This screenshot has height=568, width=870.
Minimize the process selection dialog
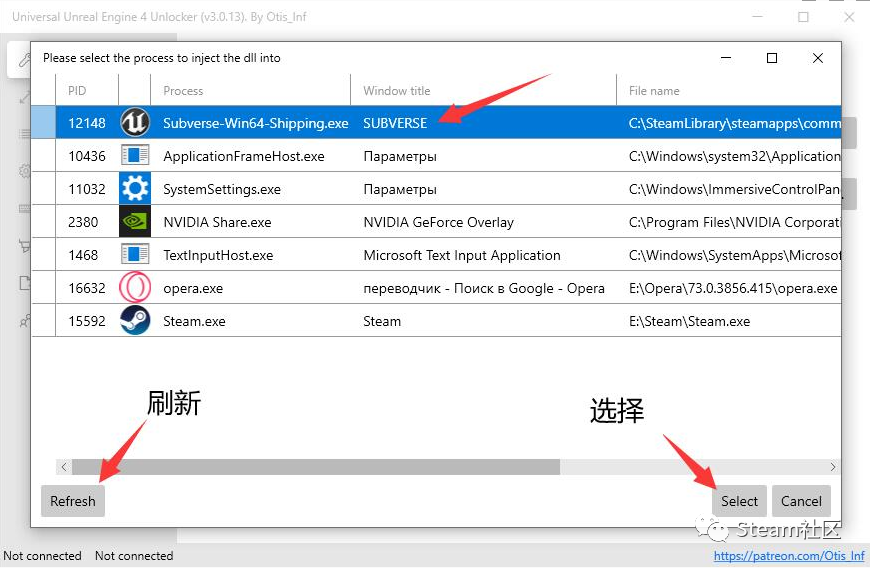(726, 58)
